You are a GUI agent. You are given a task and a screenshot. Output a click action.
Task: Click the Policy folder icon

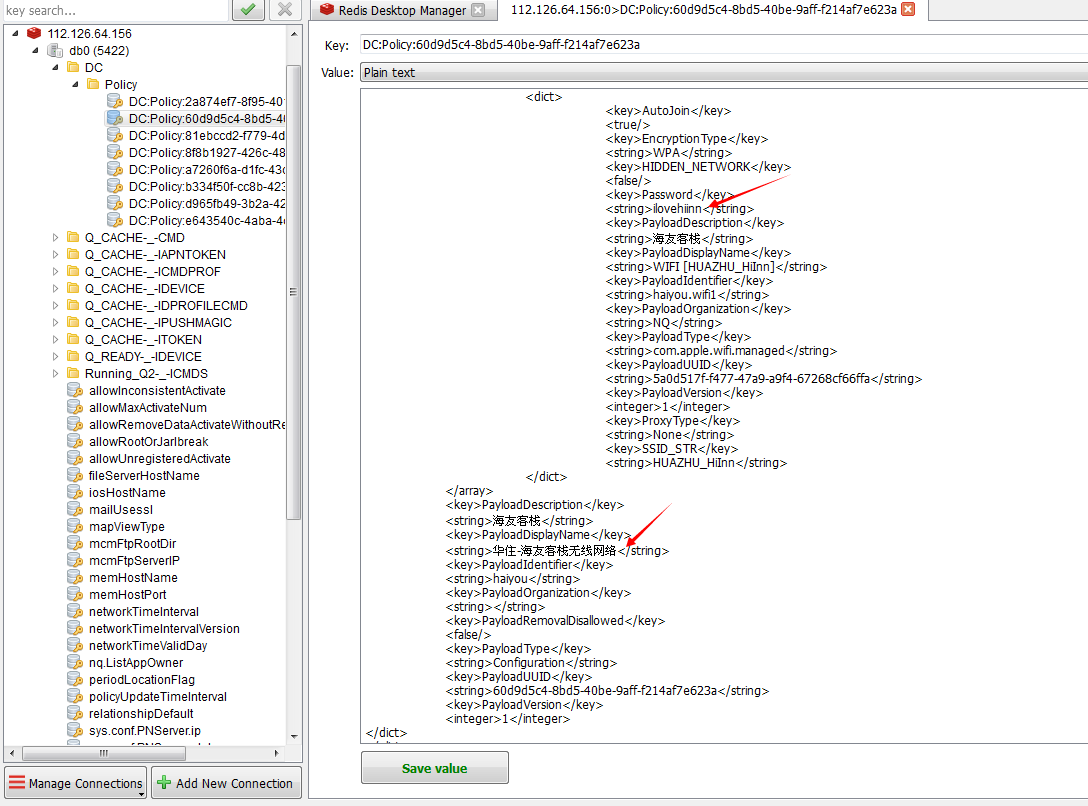tap(93, 84)
